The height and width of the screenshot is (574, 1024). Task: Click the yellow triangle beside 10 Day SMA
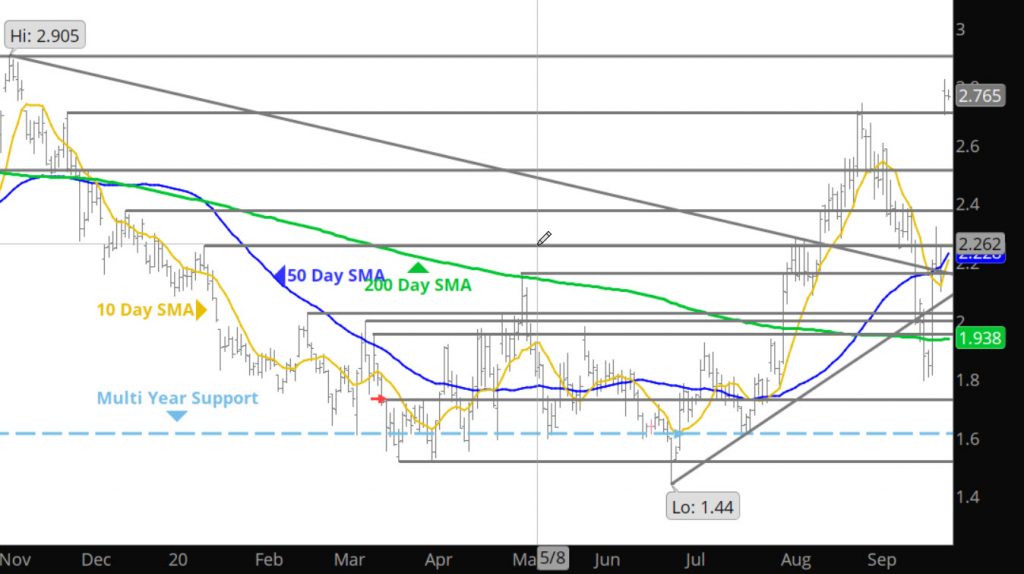[202, 310]
